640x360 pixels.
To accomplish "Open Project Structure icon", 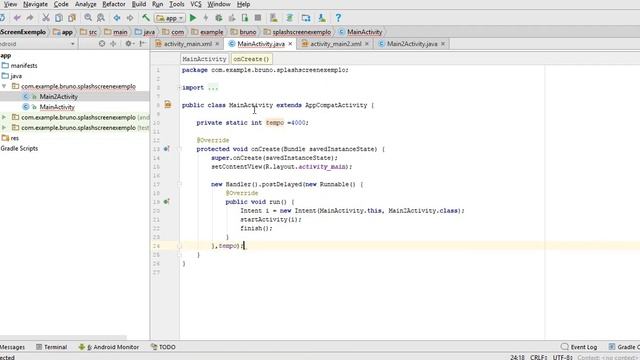I will [306, 18].
